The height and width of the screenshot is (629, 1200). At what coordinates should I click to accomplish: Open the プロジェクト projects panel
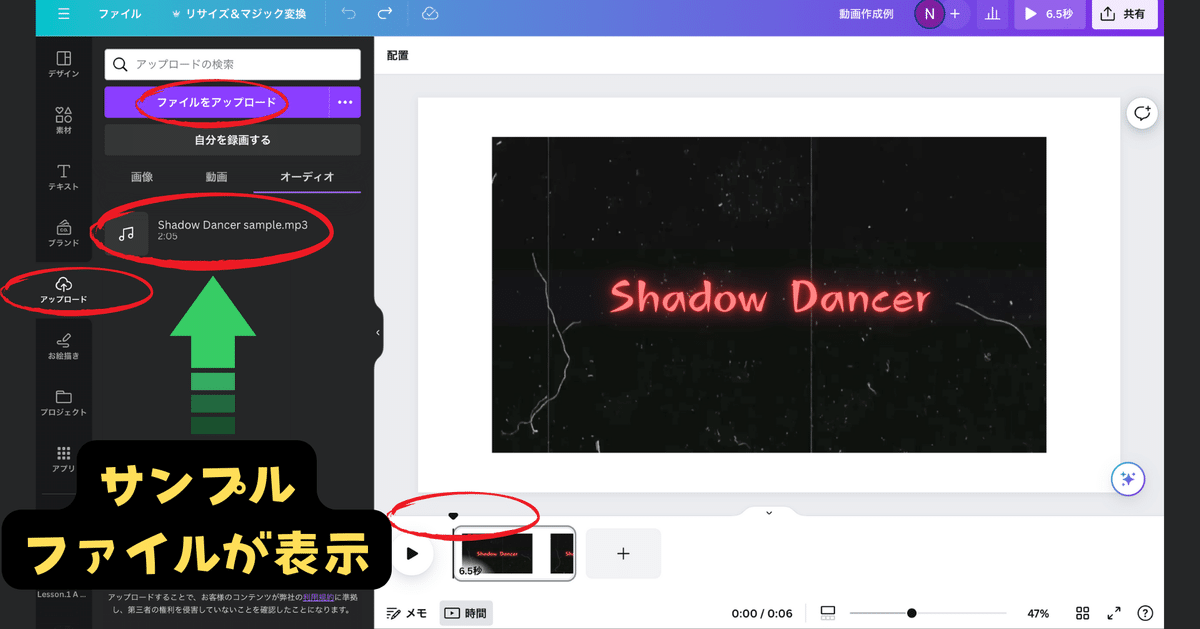click(64, 403)
